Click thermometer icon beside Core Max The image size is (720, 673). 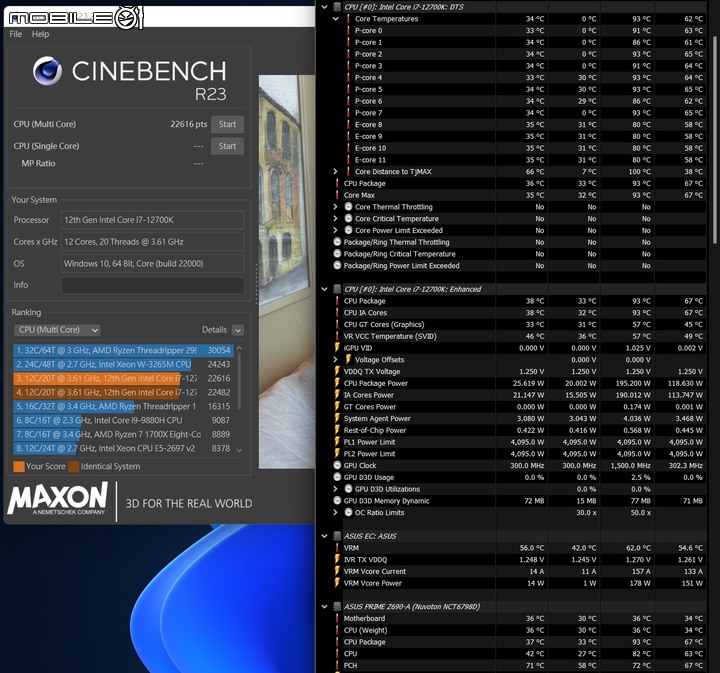click(x=337, y=195)
